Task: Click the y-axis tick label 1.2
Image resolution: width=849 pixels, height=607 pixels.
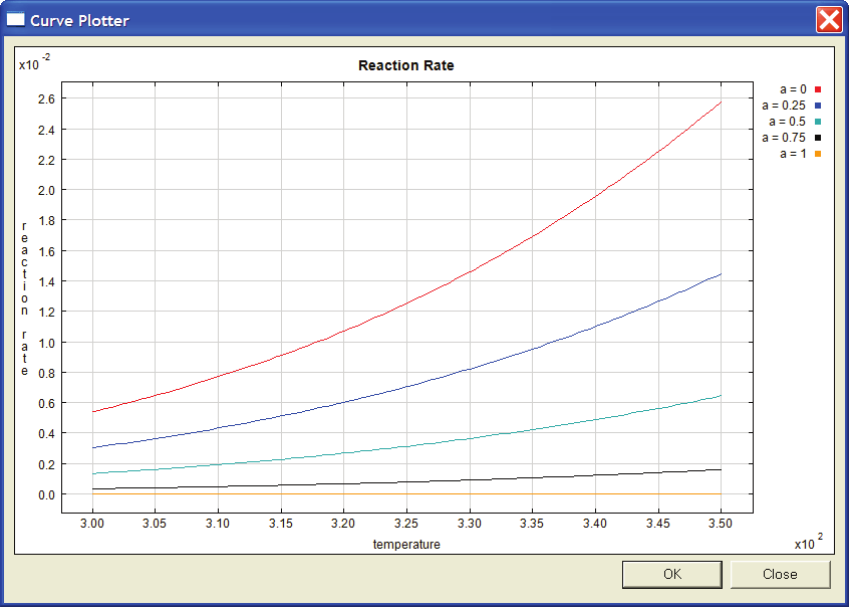Action: (47, 312)
